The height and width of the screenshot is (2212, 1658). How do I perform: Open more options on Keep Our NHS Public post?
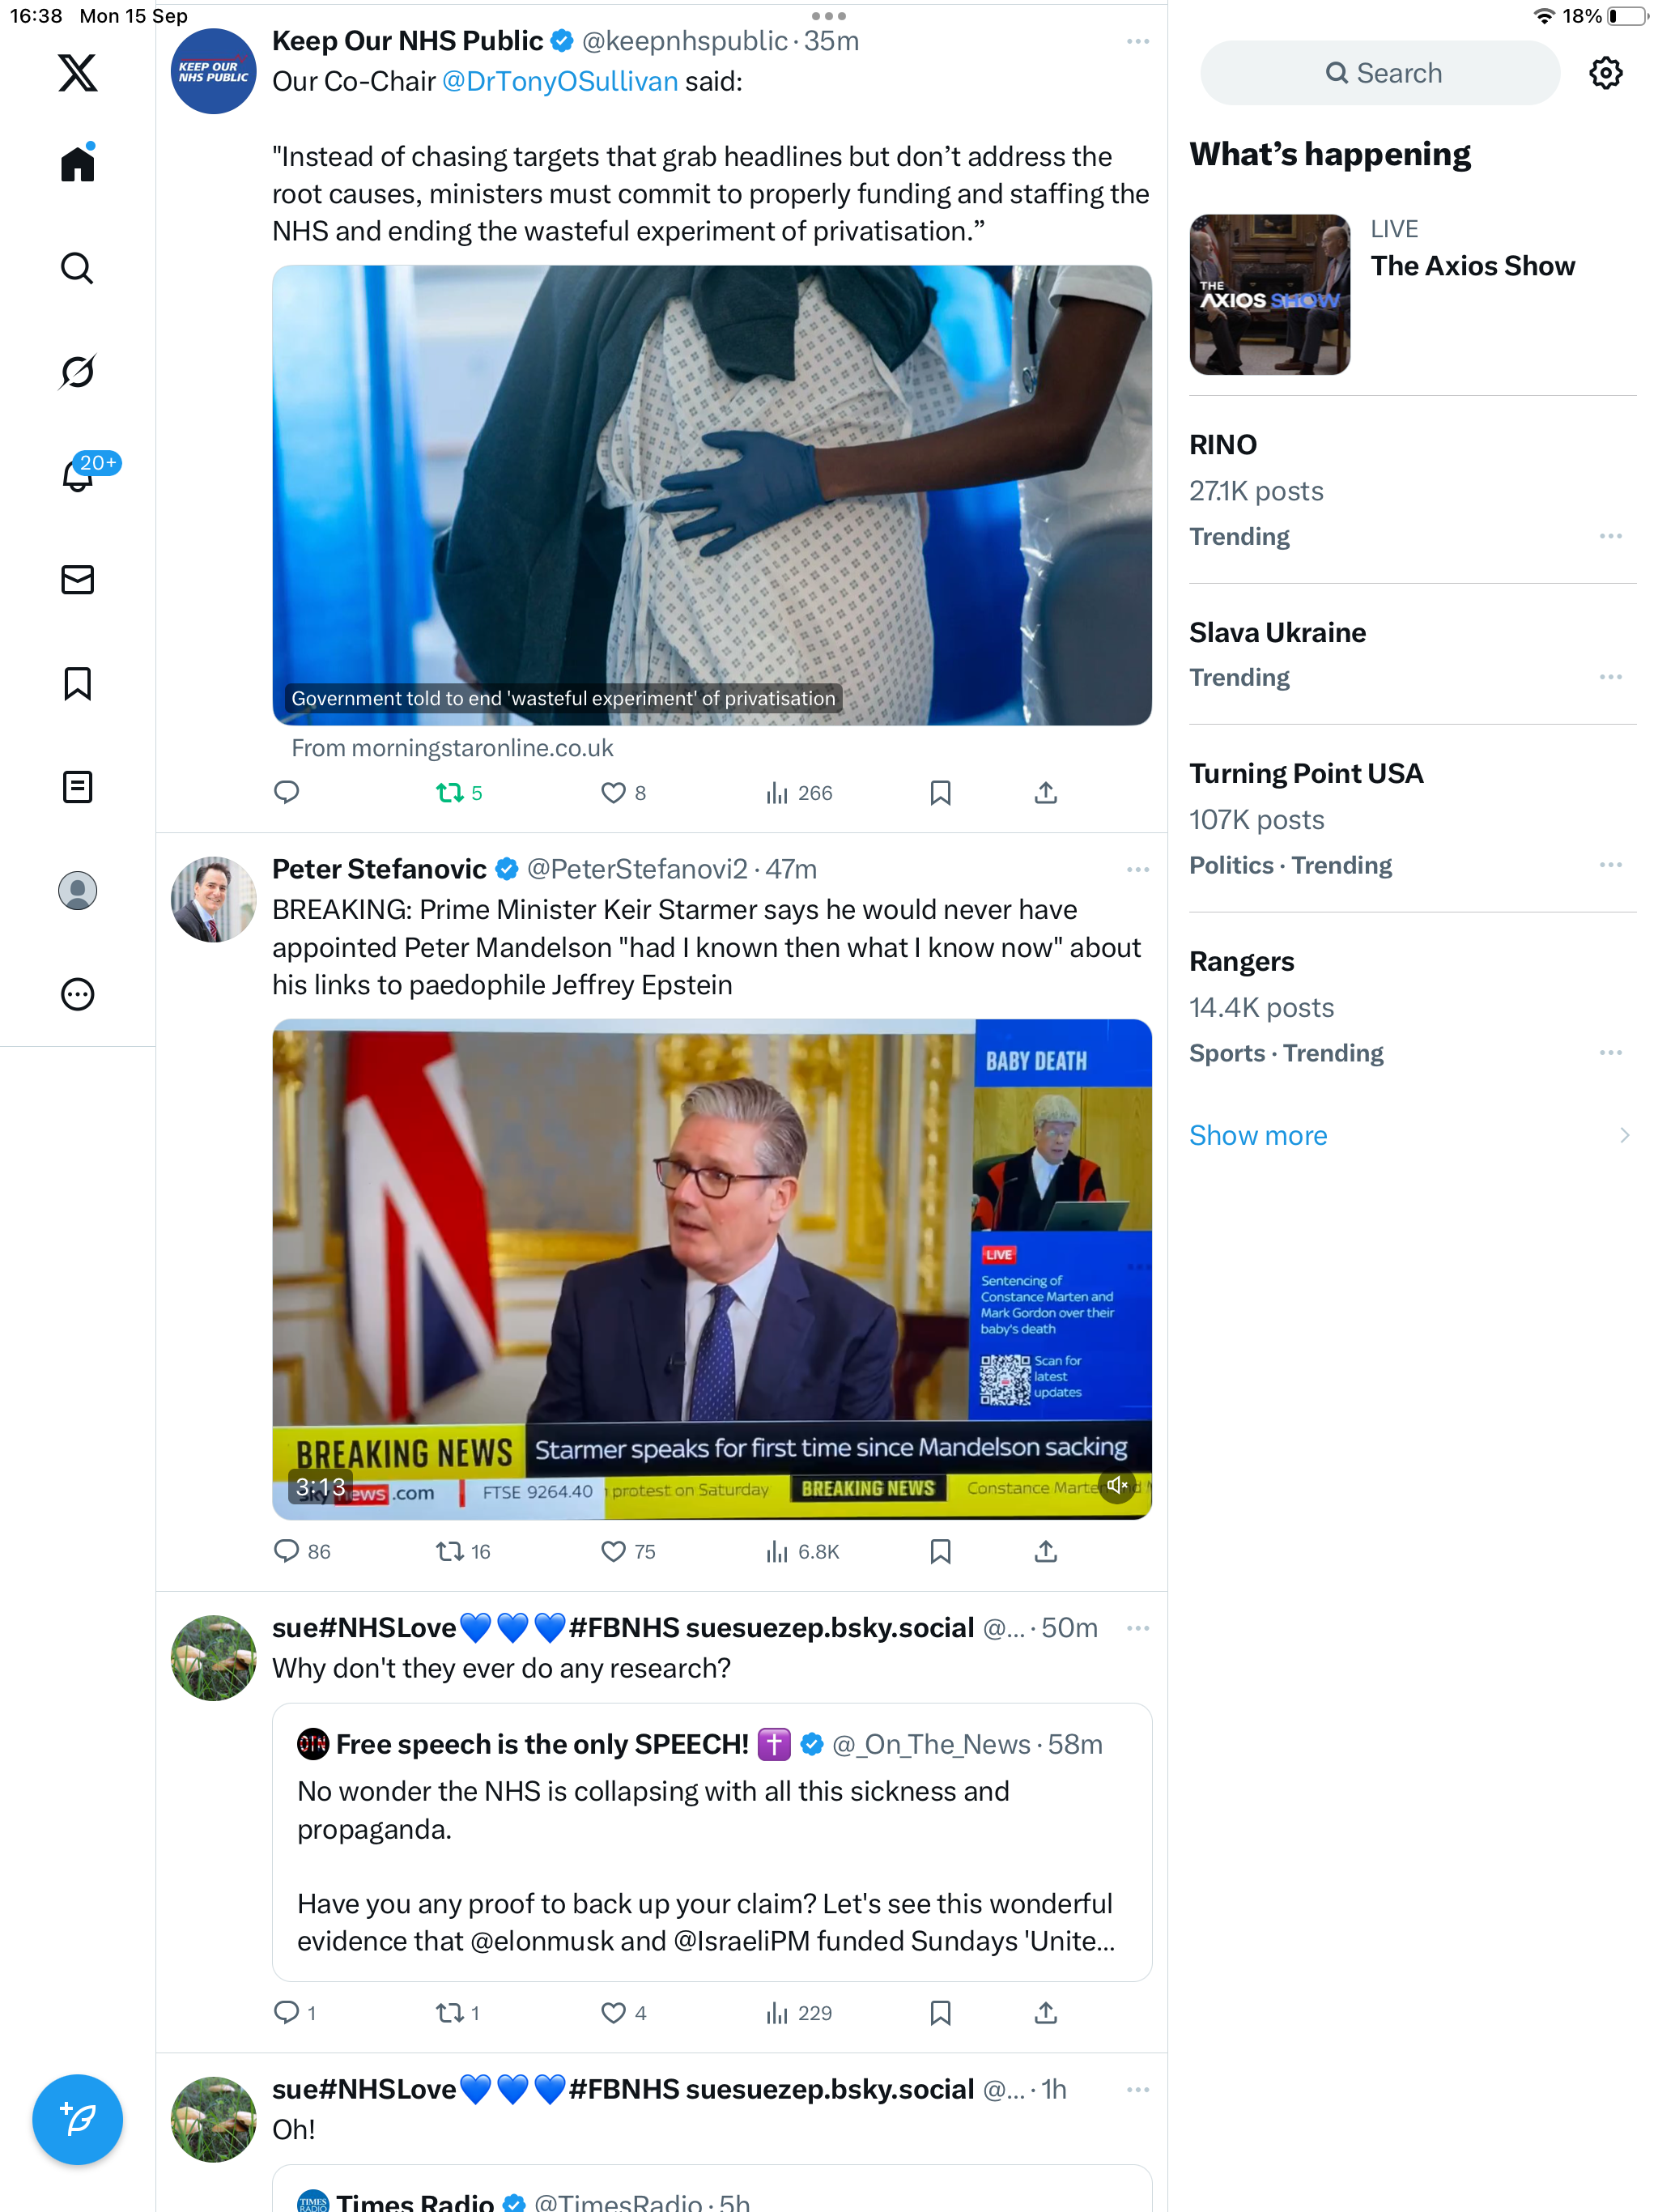click(x=1137, y=41)
